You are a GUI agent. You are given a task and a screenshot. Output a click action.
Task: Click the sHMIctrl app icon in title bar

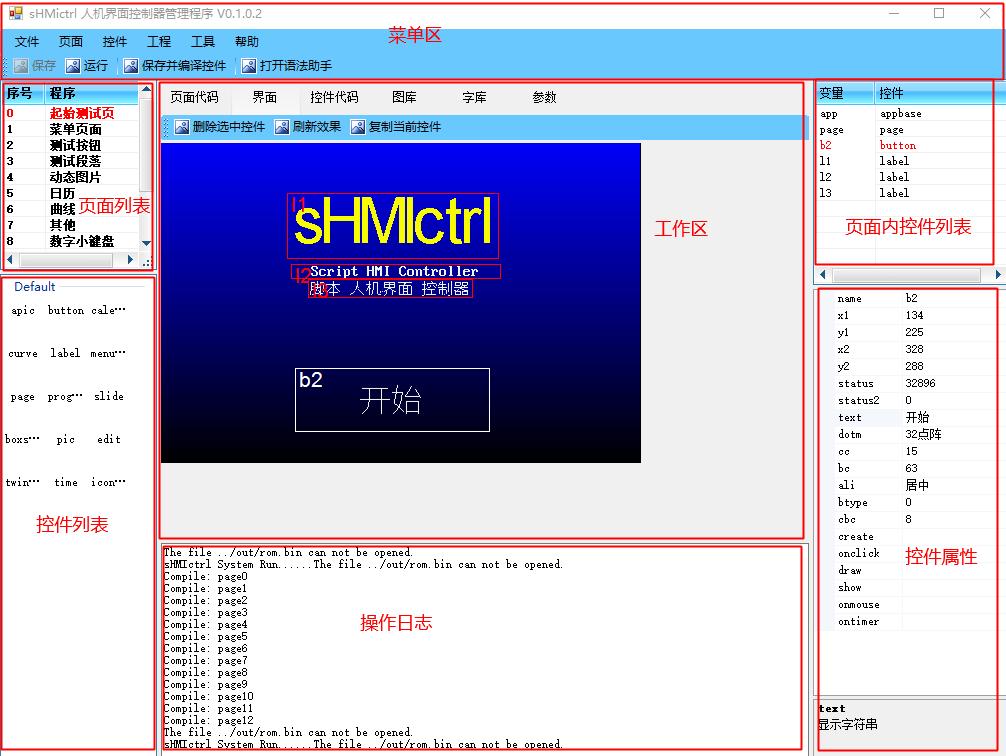pos(15,13)
